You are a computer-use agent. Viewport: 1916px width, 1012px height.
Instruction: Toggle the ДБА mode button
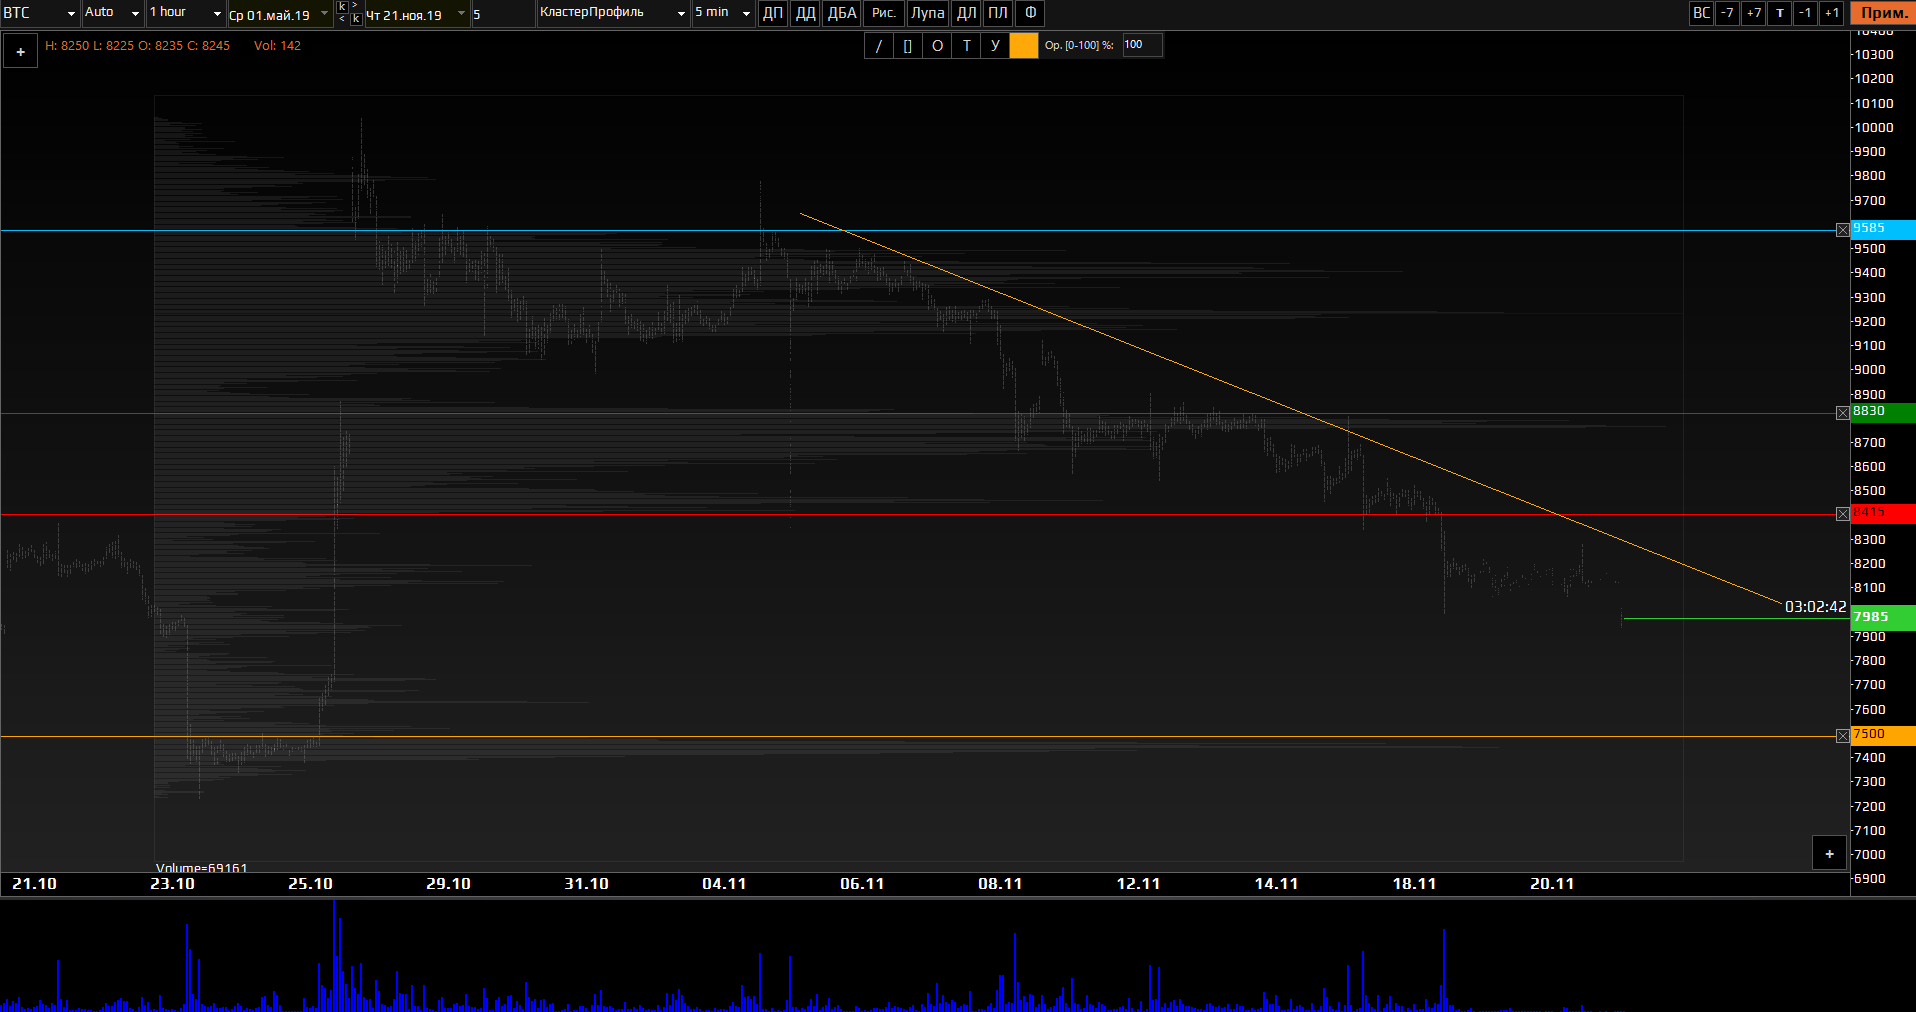[x=842, y=13]
